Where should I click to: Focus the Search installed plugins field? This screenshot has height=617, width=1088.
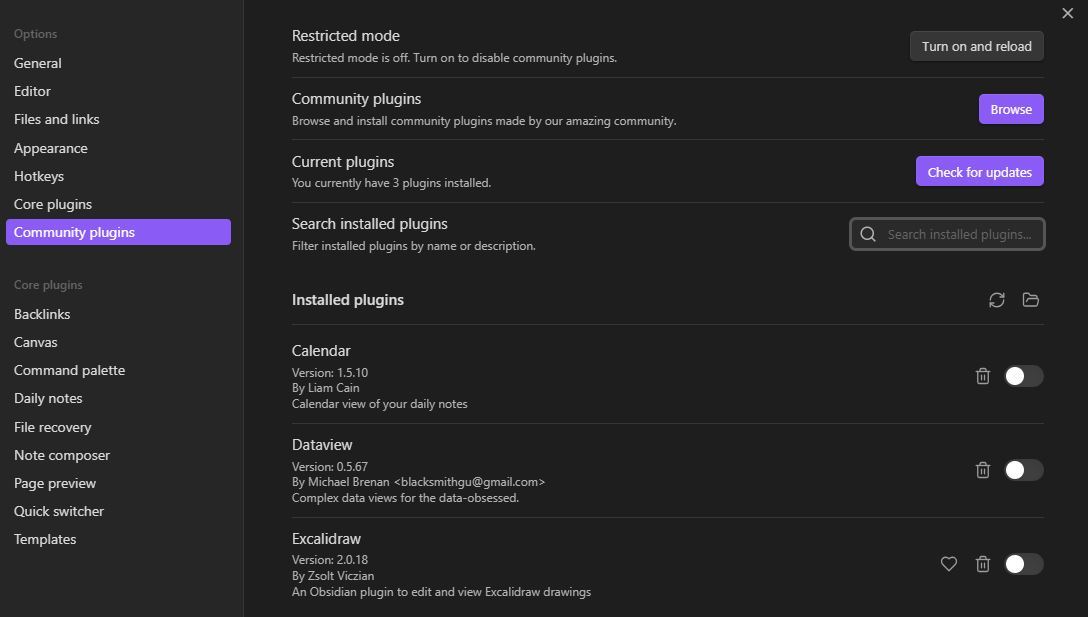947,235
